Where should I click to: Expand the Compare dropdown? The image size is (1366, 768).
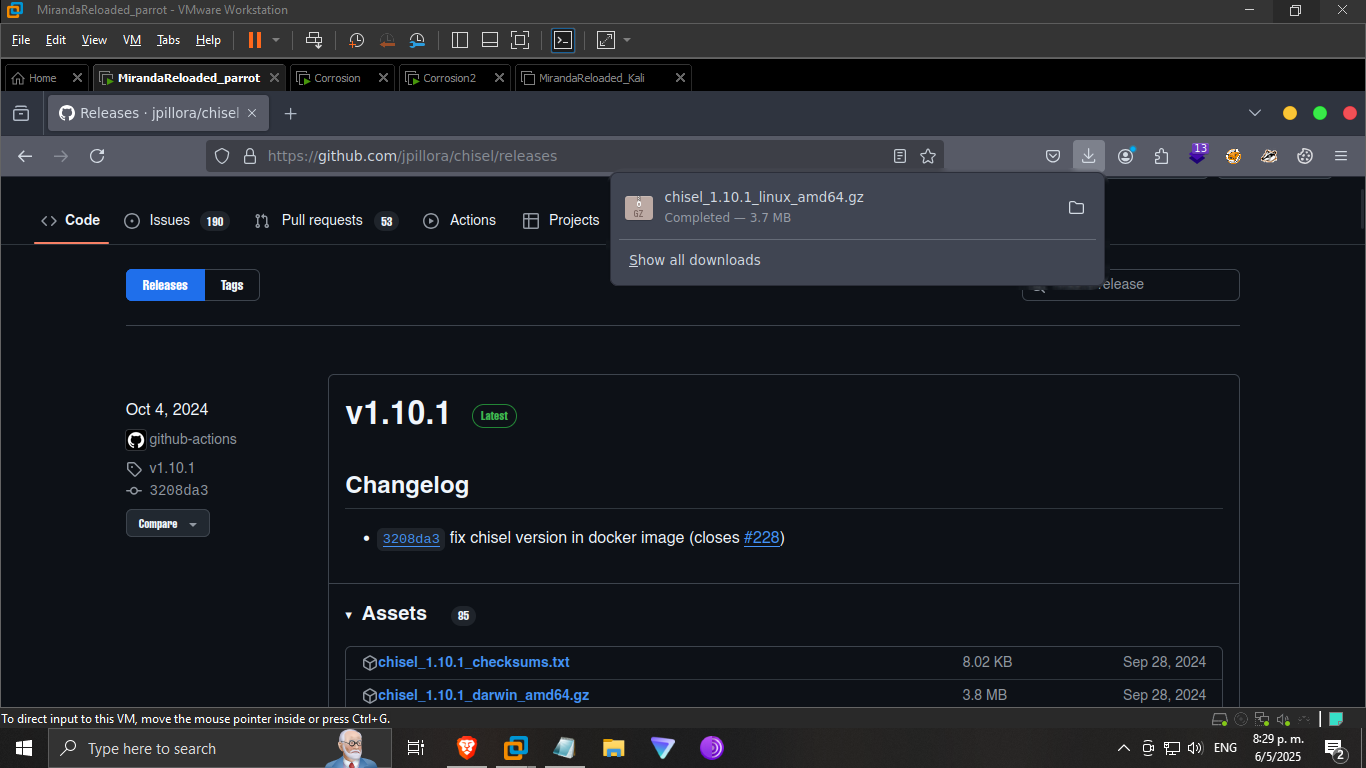click(167, 524)
